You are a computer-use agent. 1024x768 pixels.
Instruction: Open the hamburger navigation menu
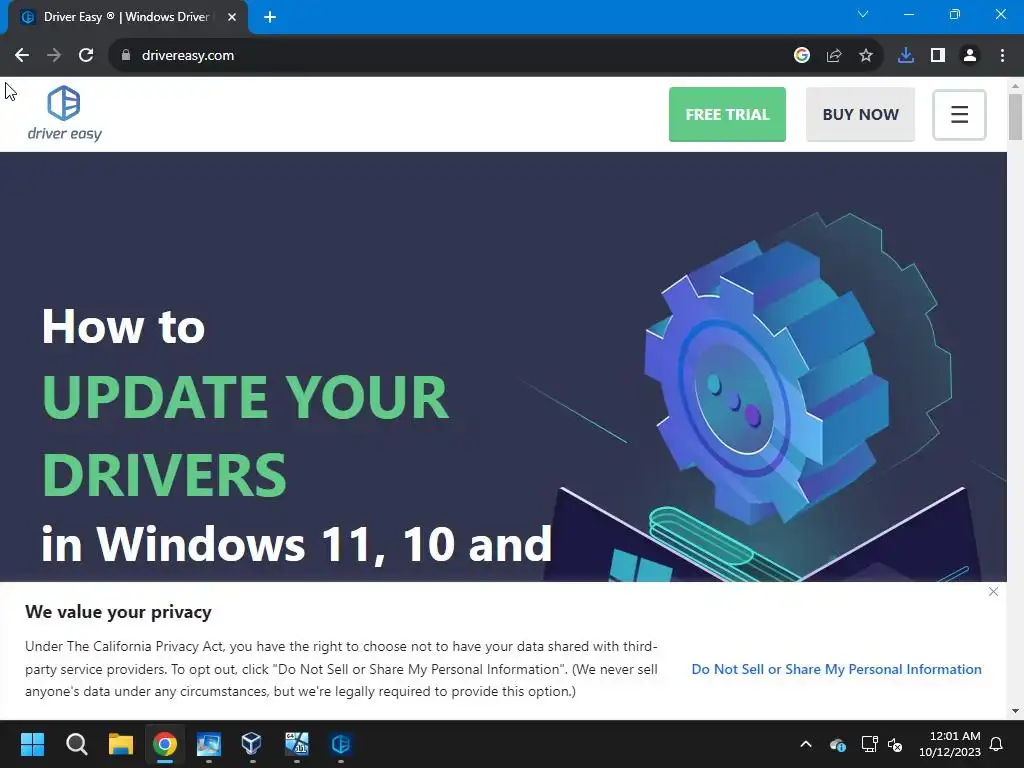(959, 115)
